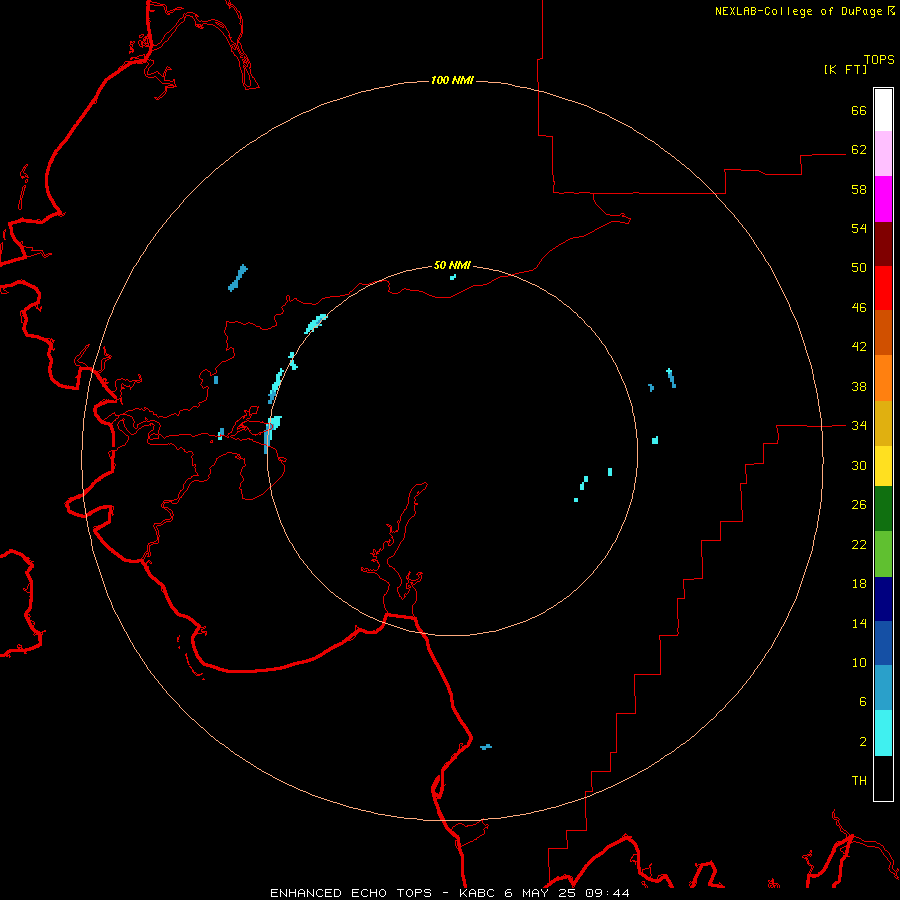Click the gold 38 kft legend swatch
Viewport: 900px width, 900px height.
883,423
